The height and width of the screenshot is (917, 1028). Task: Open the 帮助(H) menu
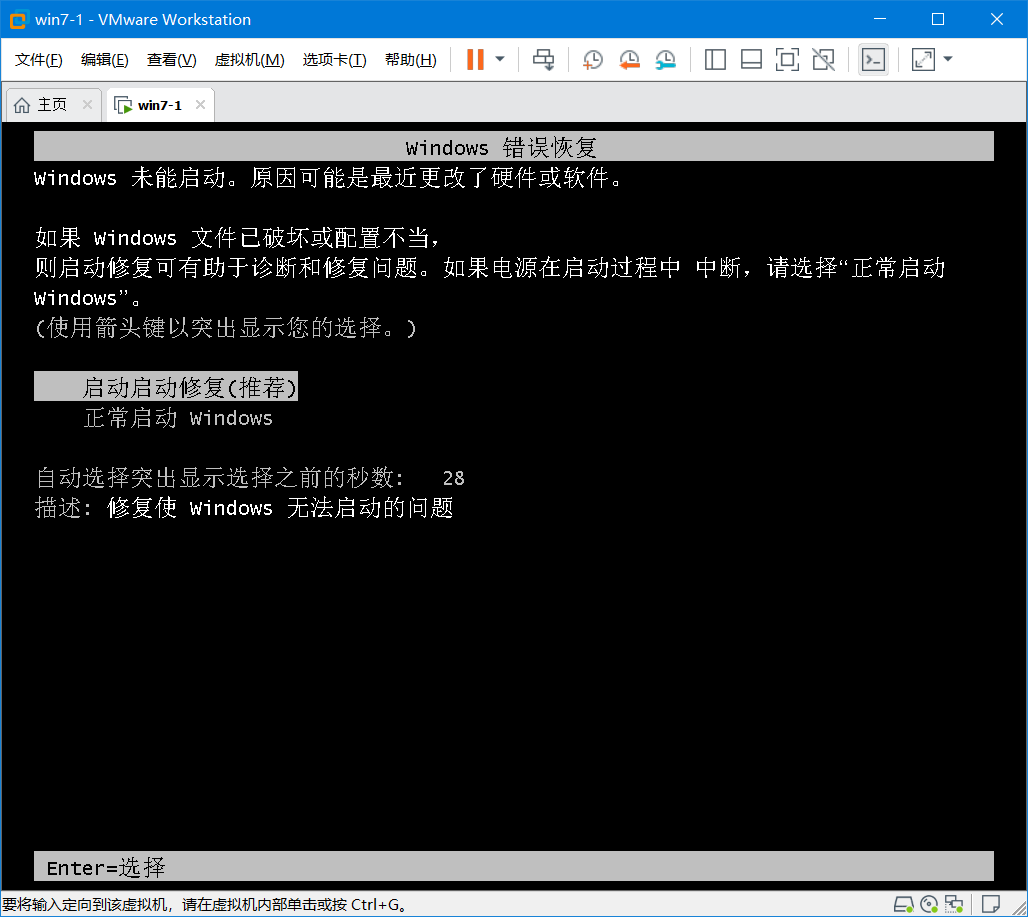click(x=411, y=60)
